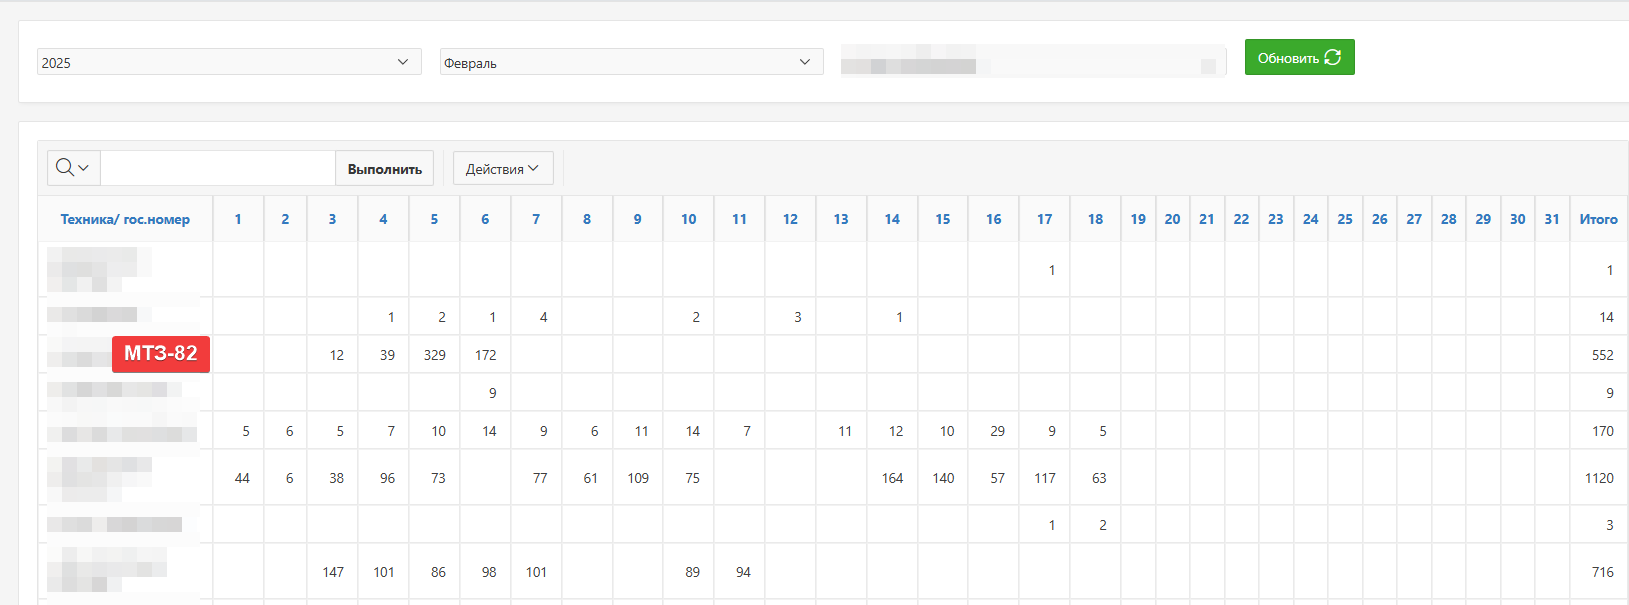1629x605 pixels.
Task: Click the blurred field beside Обновить
Action: pos(1032,61)
